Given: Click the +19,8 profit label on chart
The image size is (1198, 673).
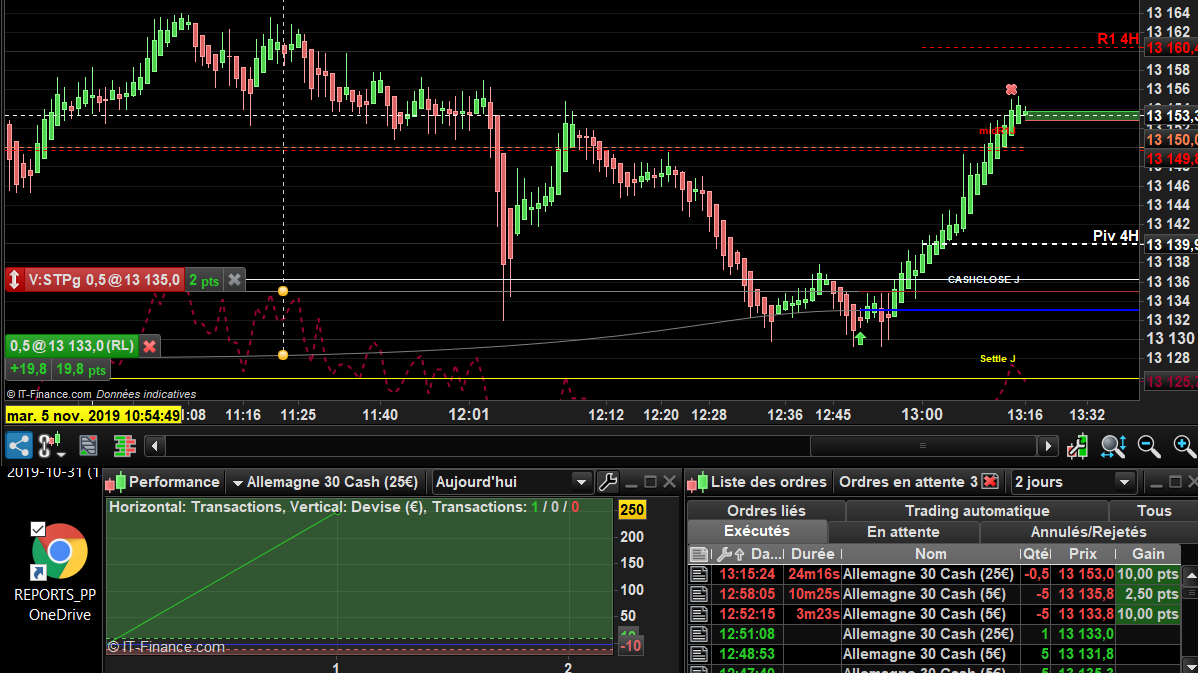Looking at the screenshot, I should click(28, 369).
